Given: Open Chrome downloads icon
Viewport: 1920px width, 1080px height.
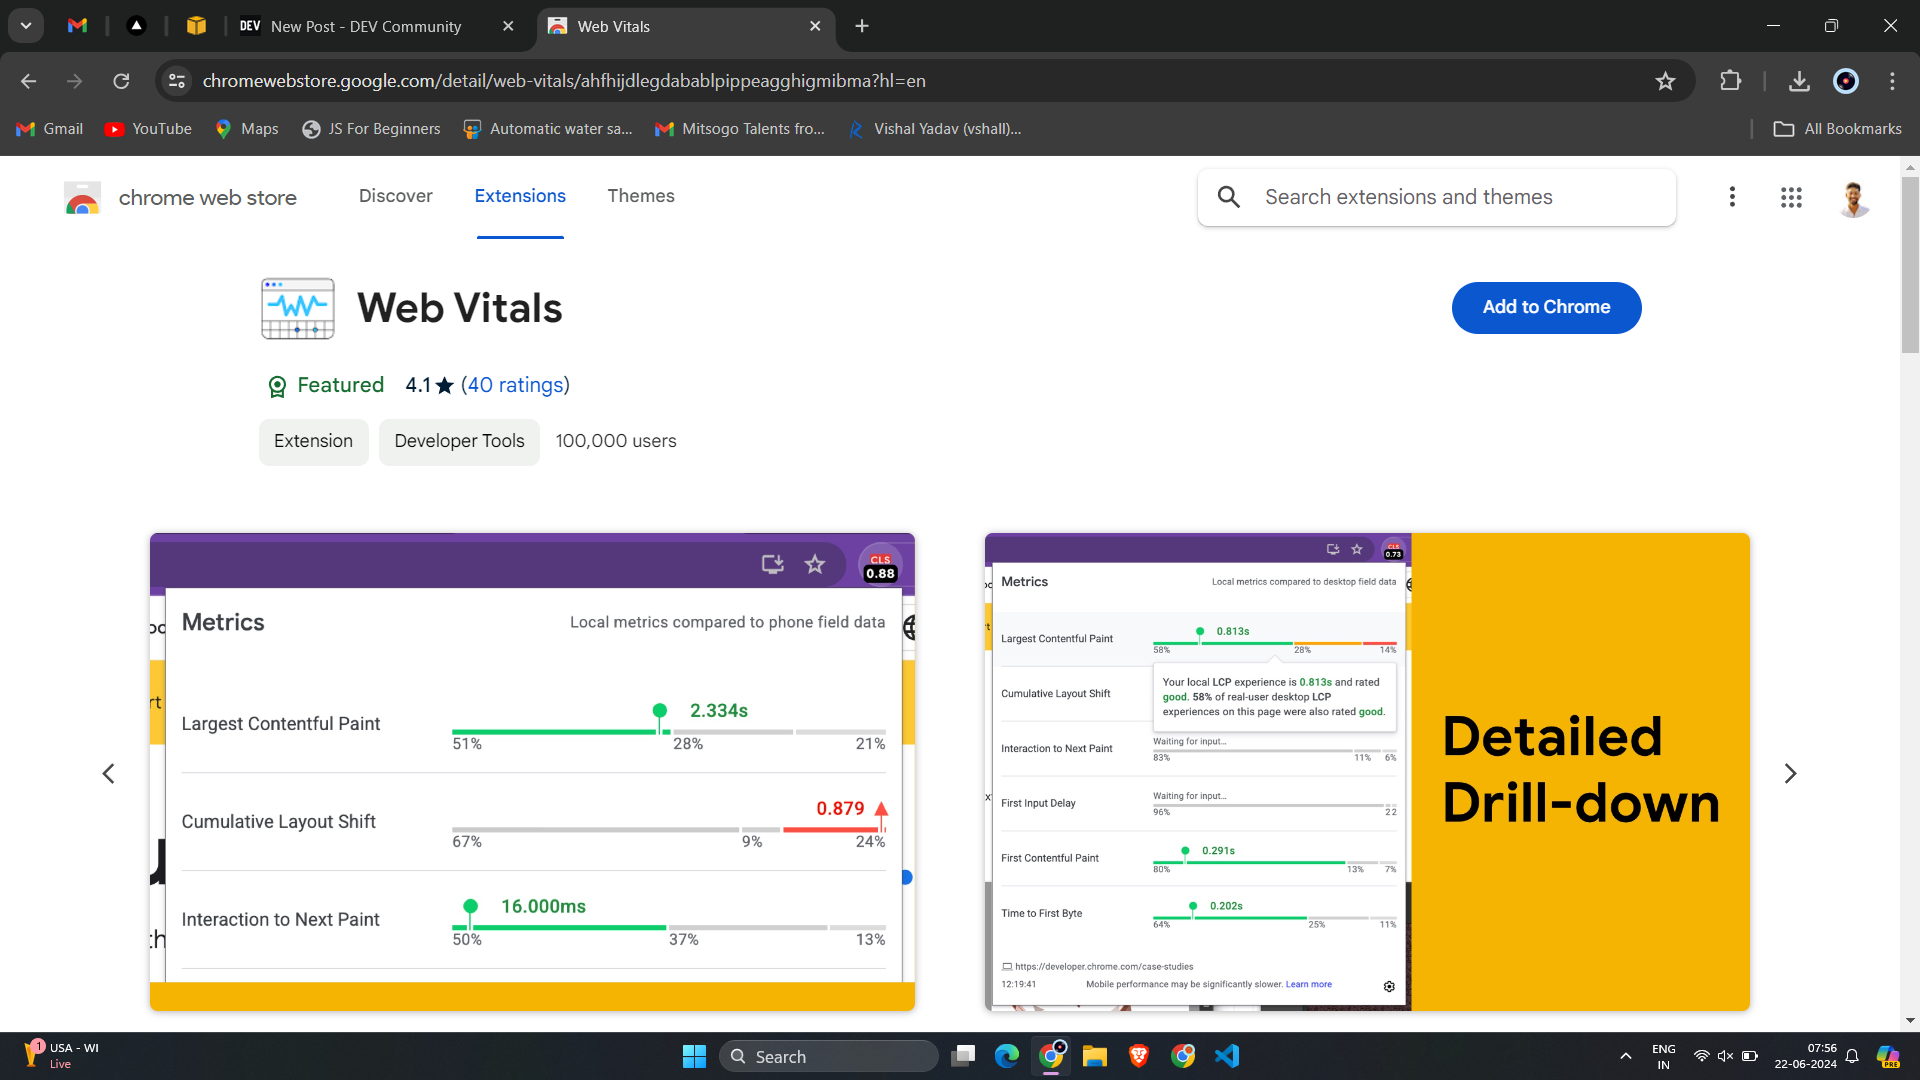Looking at the screenshot, I should pyautogui.click(x=1799, y=81).
